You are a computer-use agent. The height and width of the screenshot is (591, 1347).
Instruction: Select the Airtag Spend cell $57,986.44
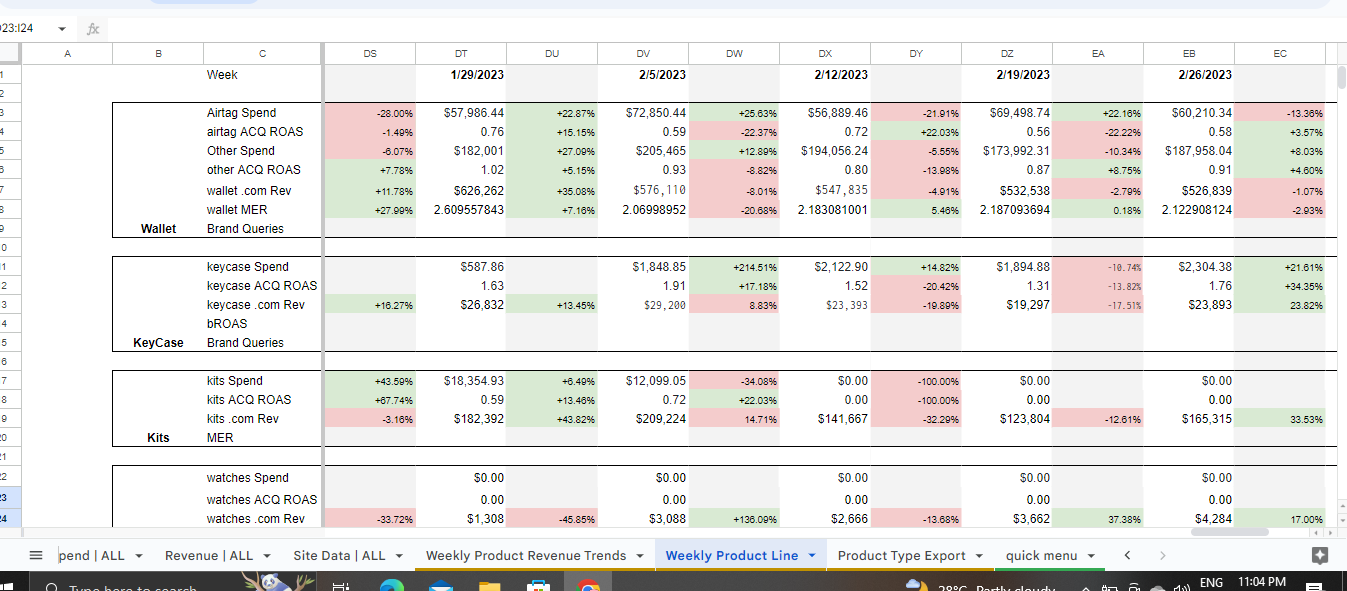[x=460, y=113]
